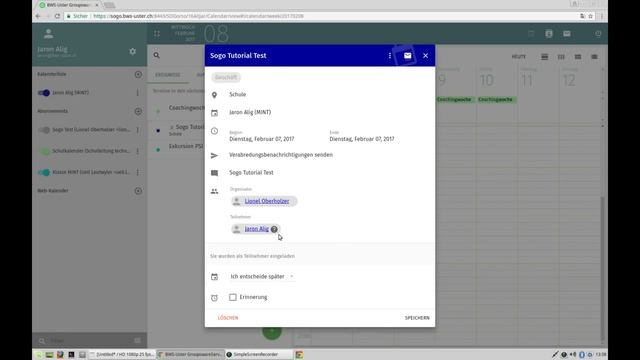Add a calendar with the Kalenderliste plus icon
This screenshot has width=640, height=360.
coord(138,74)
